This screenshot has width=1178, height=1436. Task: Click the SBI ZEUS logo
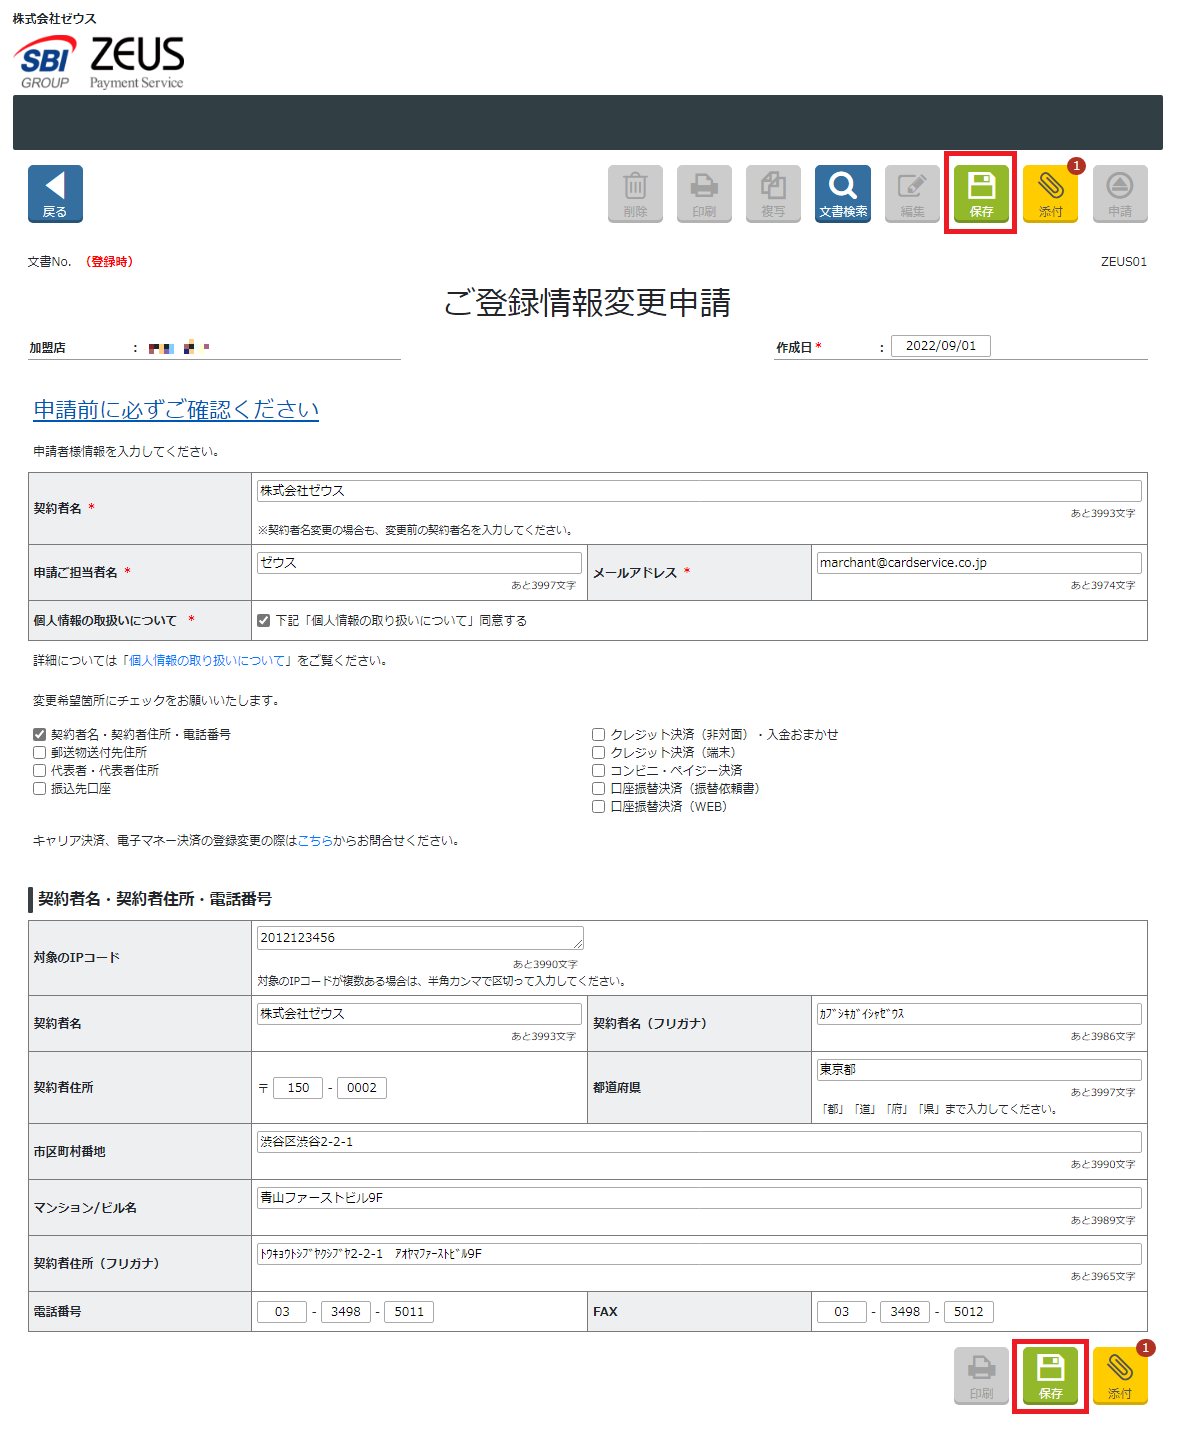pos(97,60)
